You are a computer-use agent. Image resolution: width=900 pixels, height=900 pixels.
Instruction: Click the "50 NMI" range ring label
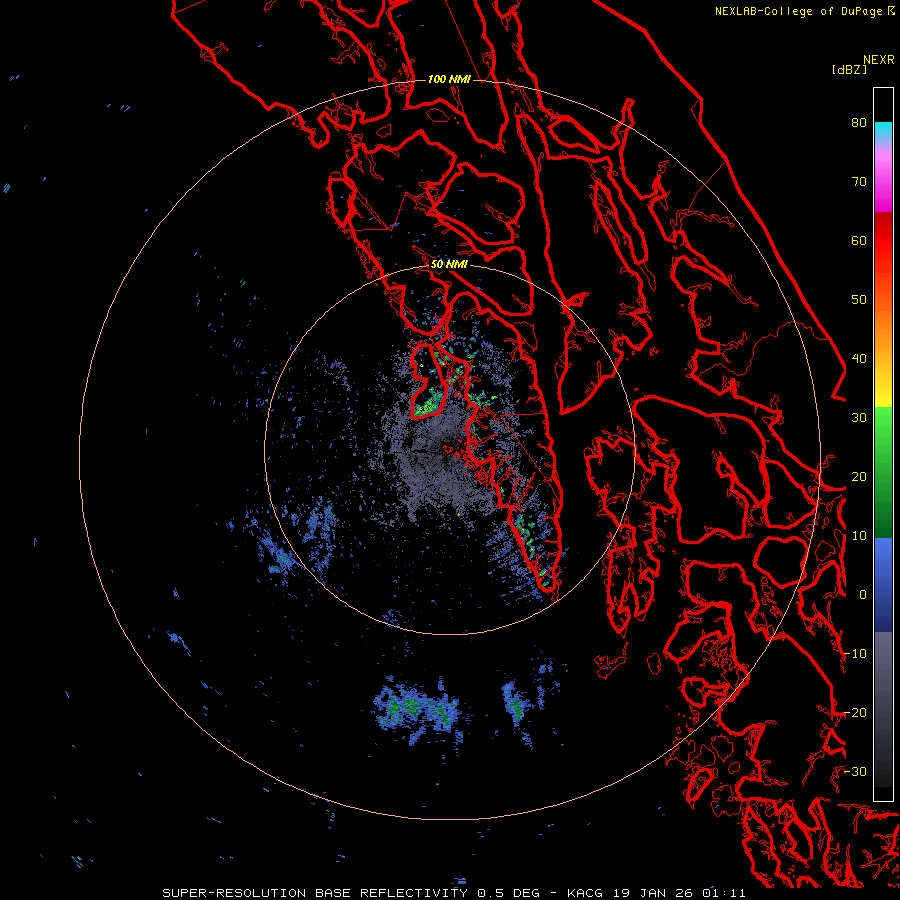pos(449,265)
